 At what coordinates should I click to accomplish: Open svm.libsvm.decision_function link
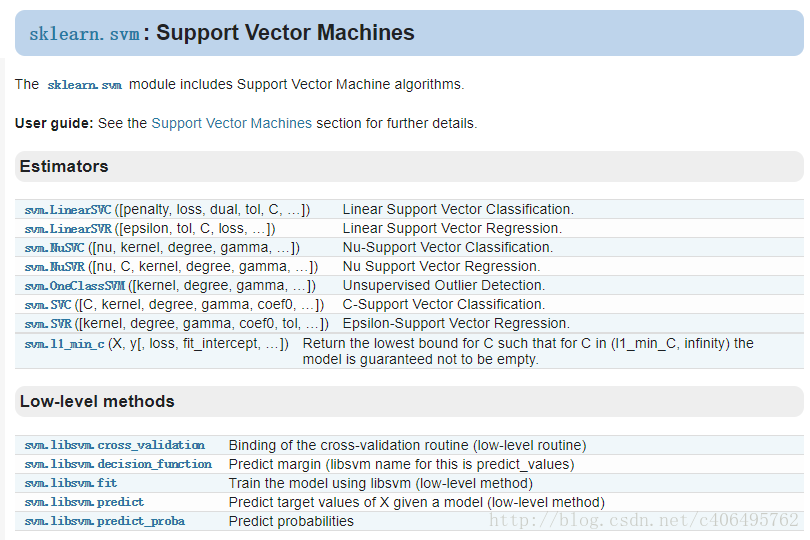[118, 464]
